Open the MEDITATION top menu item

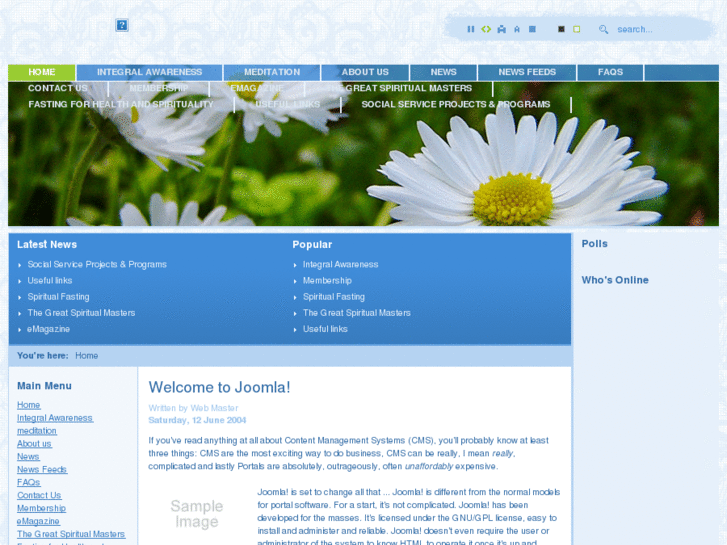click(272, 72)
